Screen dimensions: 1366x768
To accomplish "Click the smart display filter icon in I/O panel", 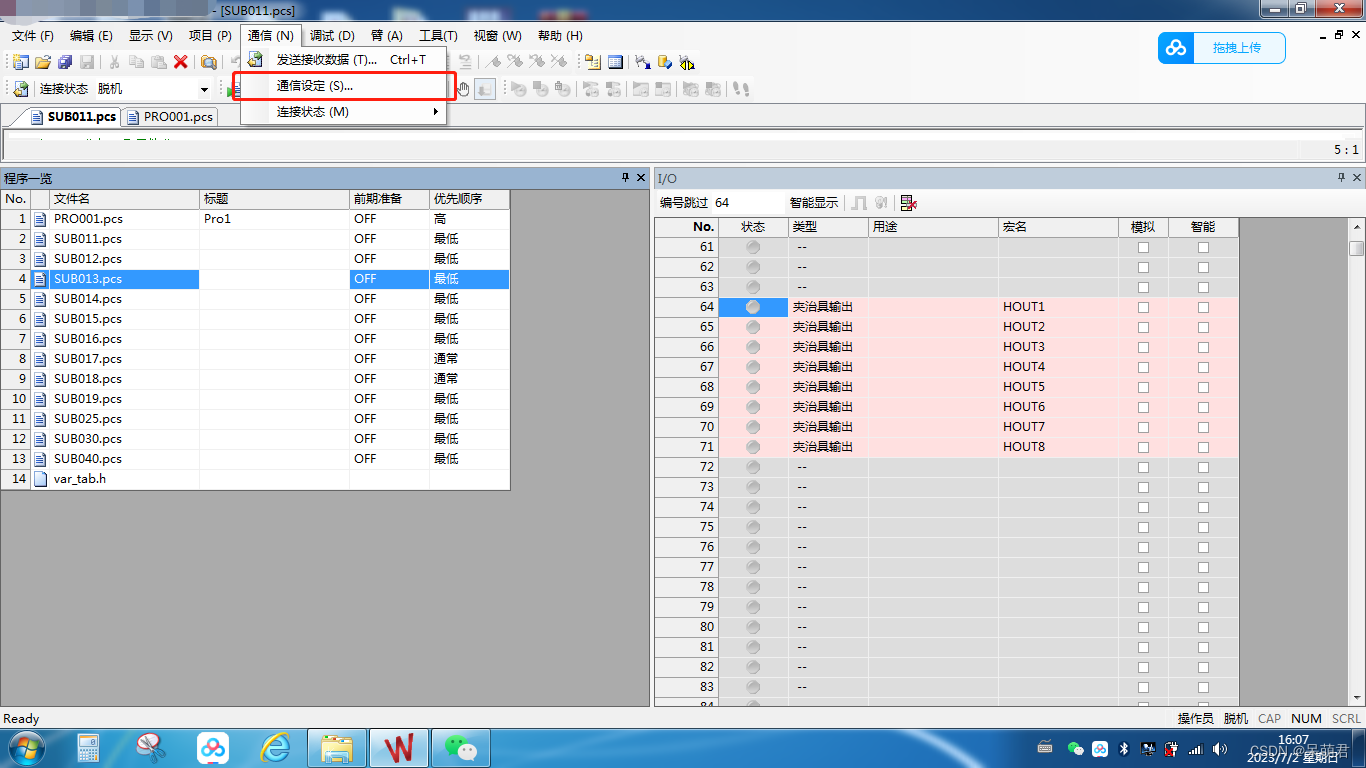I will 907,203.
